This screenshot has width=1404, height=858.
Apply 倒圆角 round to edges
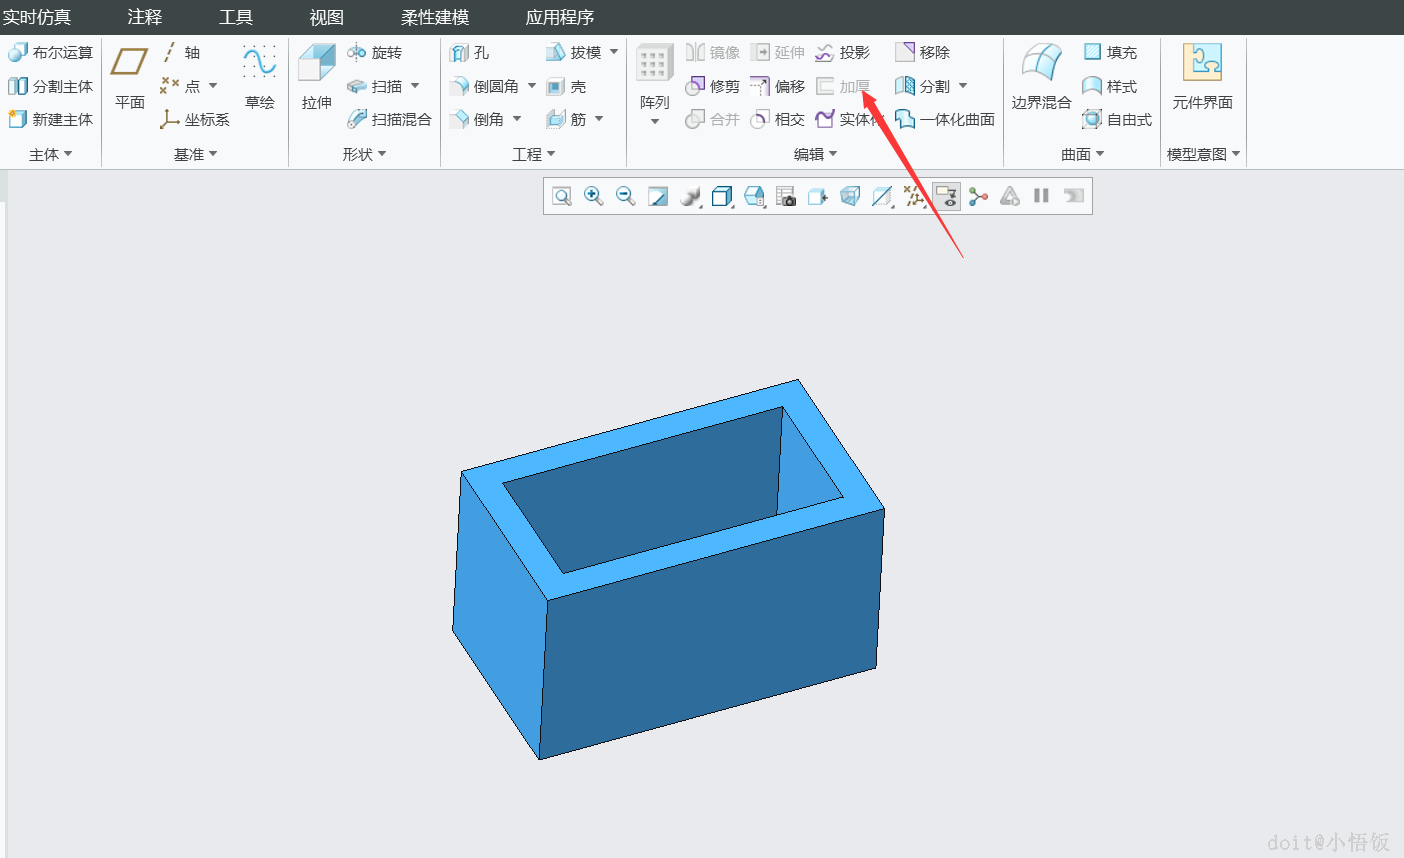point(484,86)
